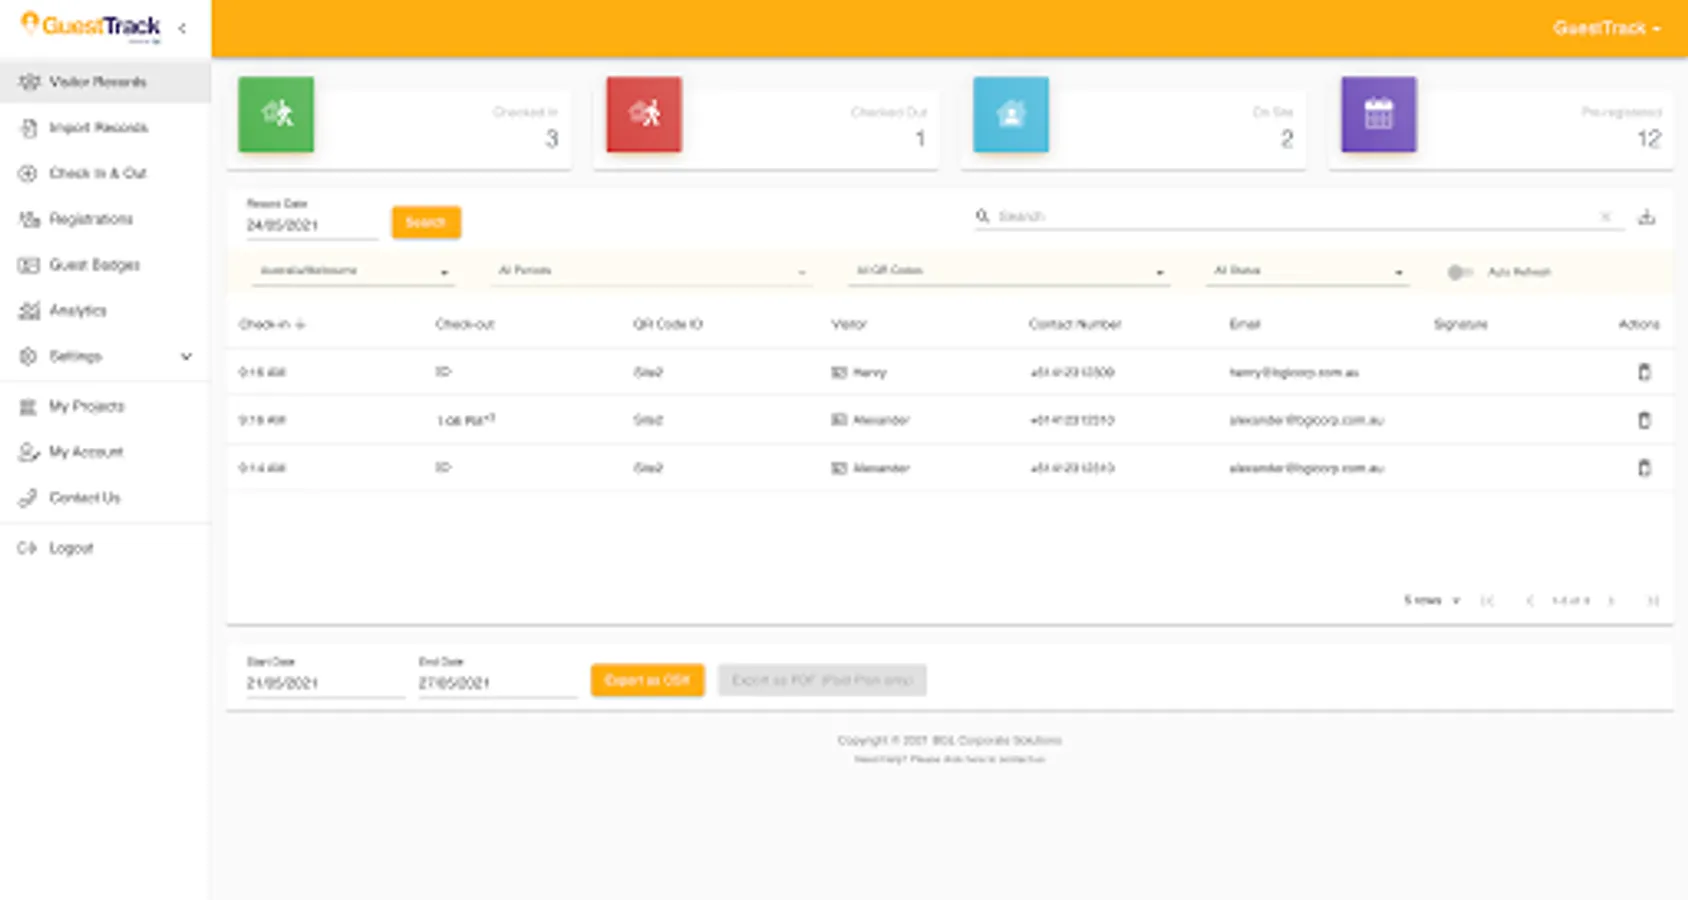This screenshot has height=900, width=1688.
Task: Click the Check-out column header
Action: click(465, 324)
